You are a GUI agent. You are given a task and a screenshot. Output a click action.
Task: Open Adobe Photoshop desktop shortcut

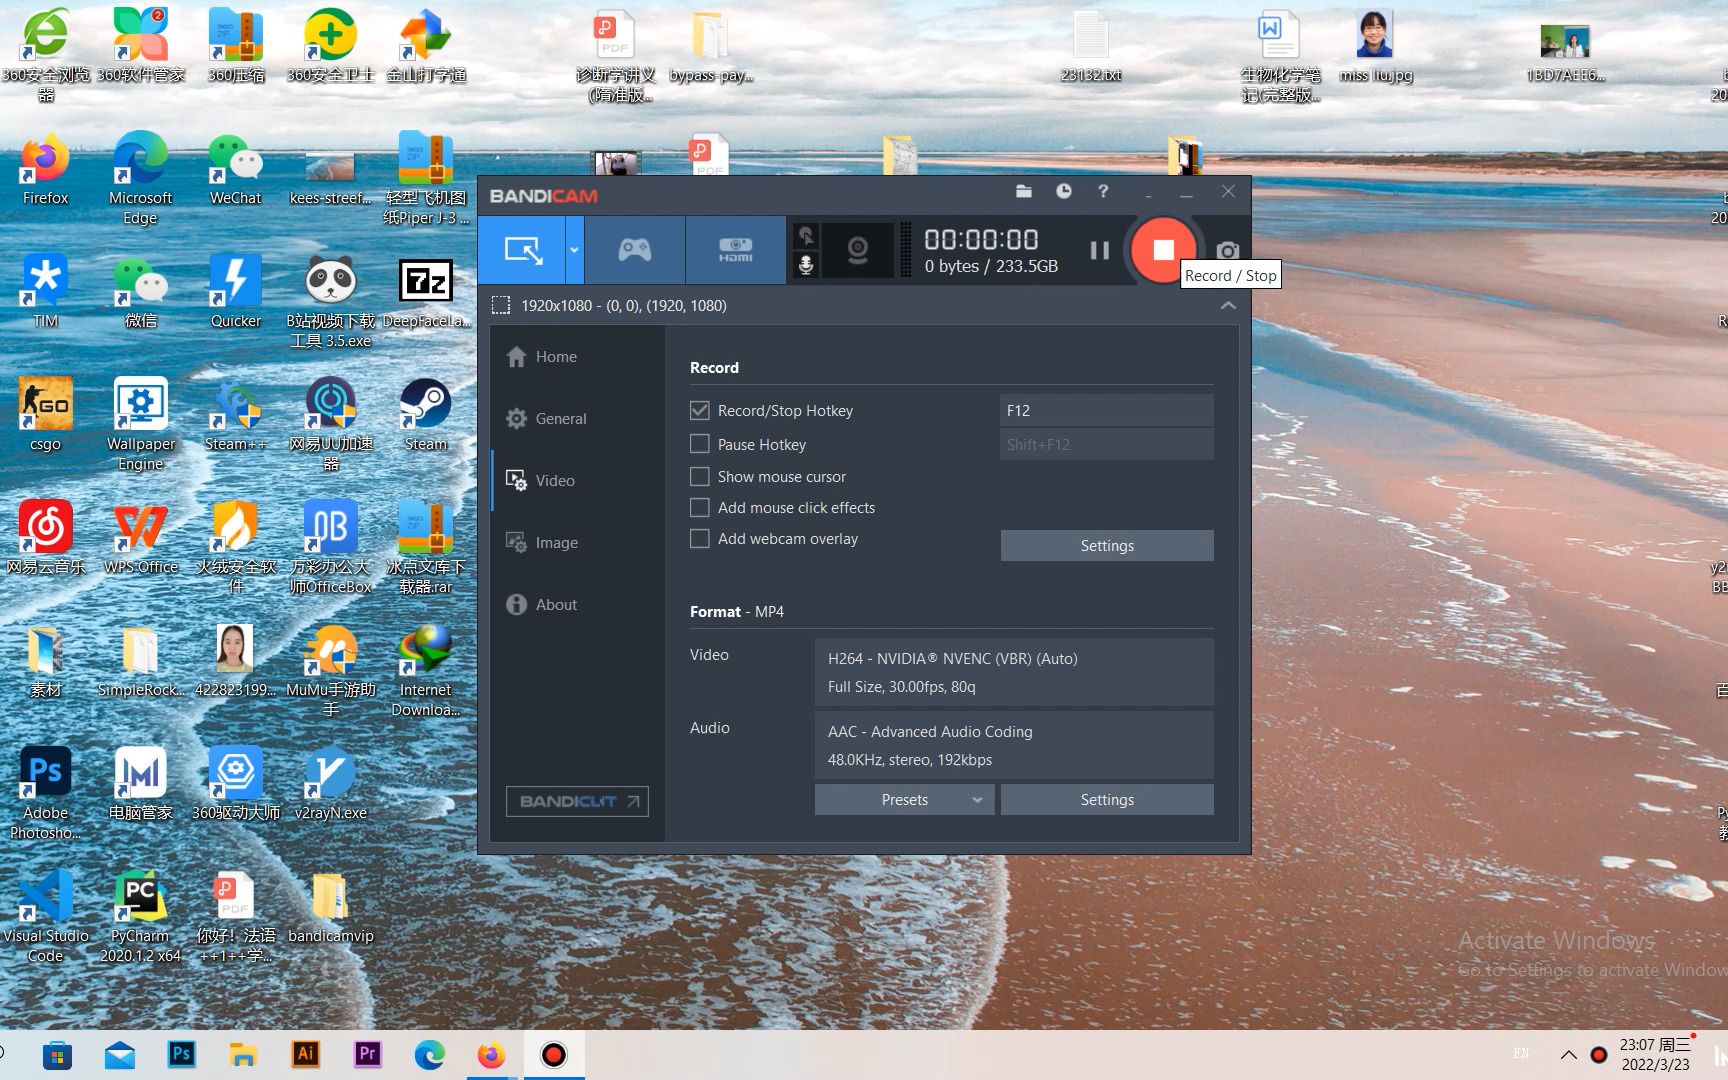click(45, 793)
